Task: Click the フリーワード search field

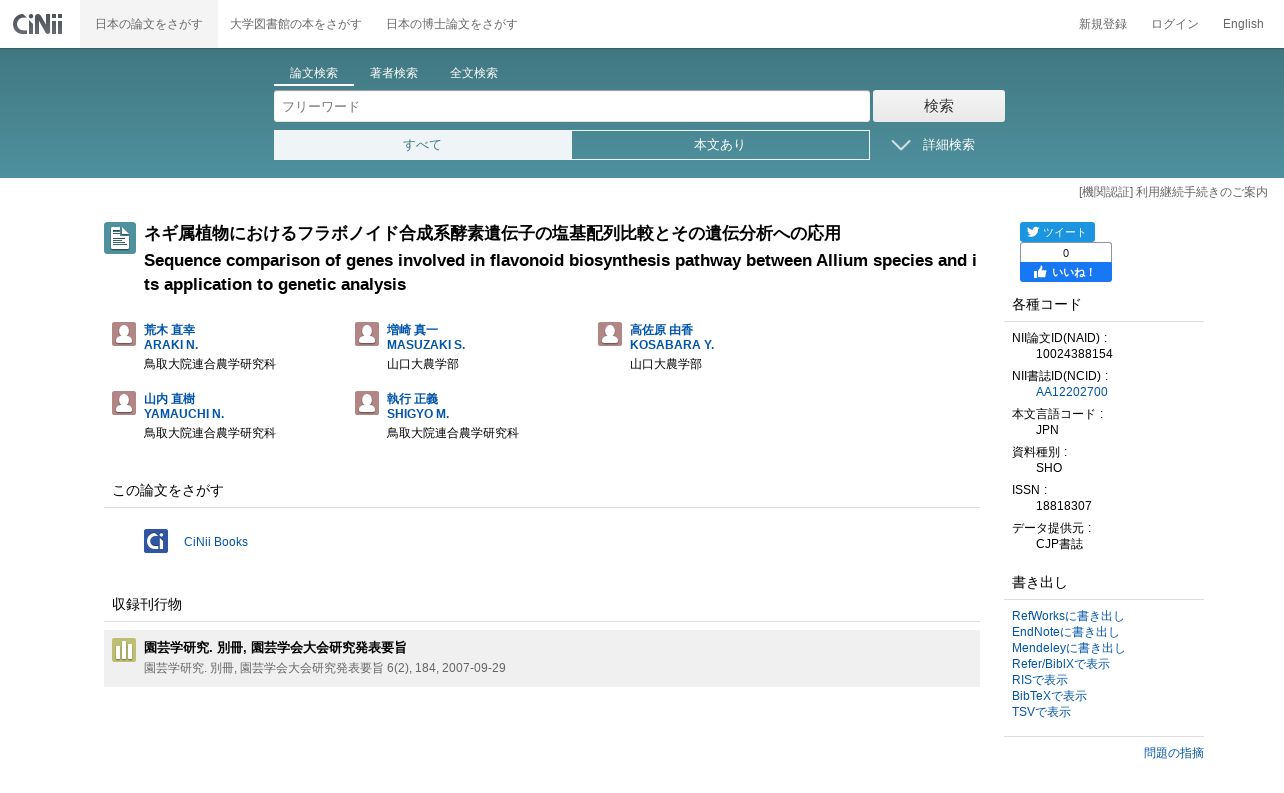Action: click(x=572, y=106)
